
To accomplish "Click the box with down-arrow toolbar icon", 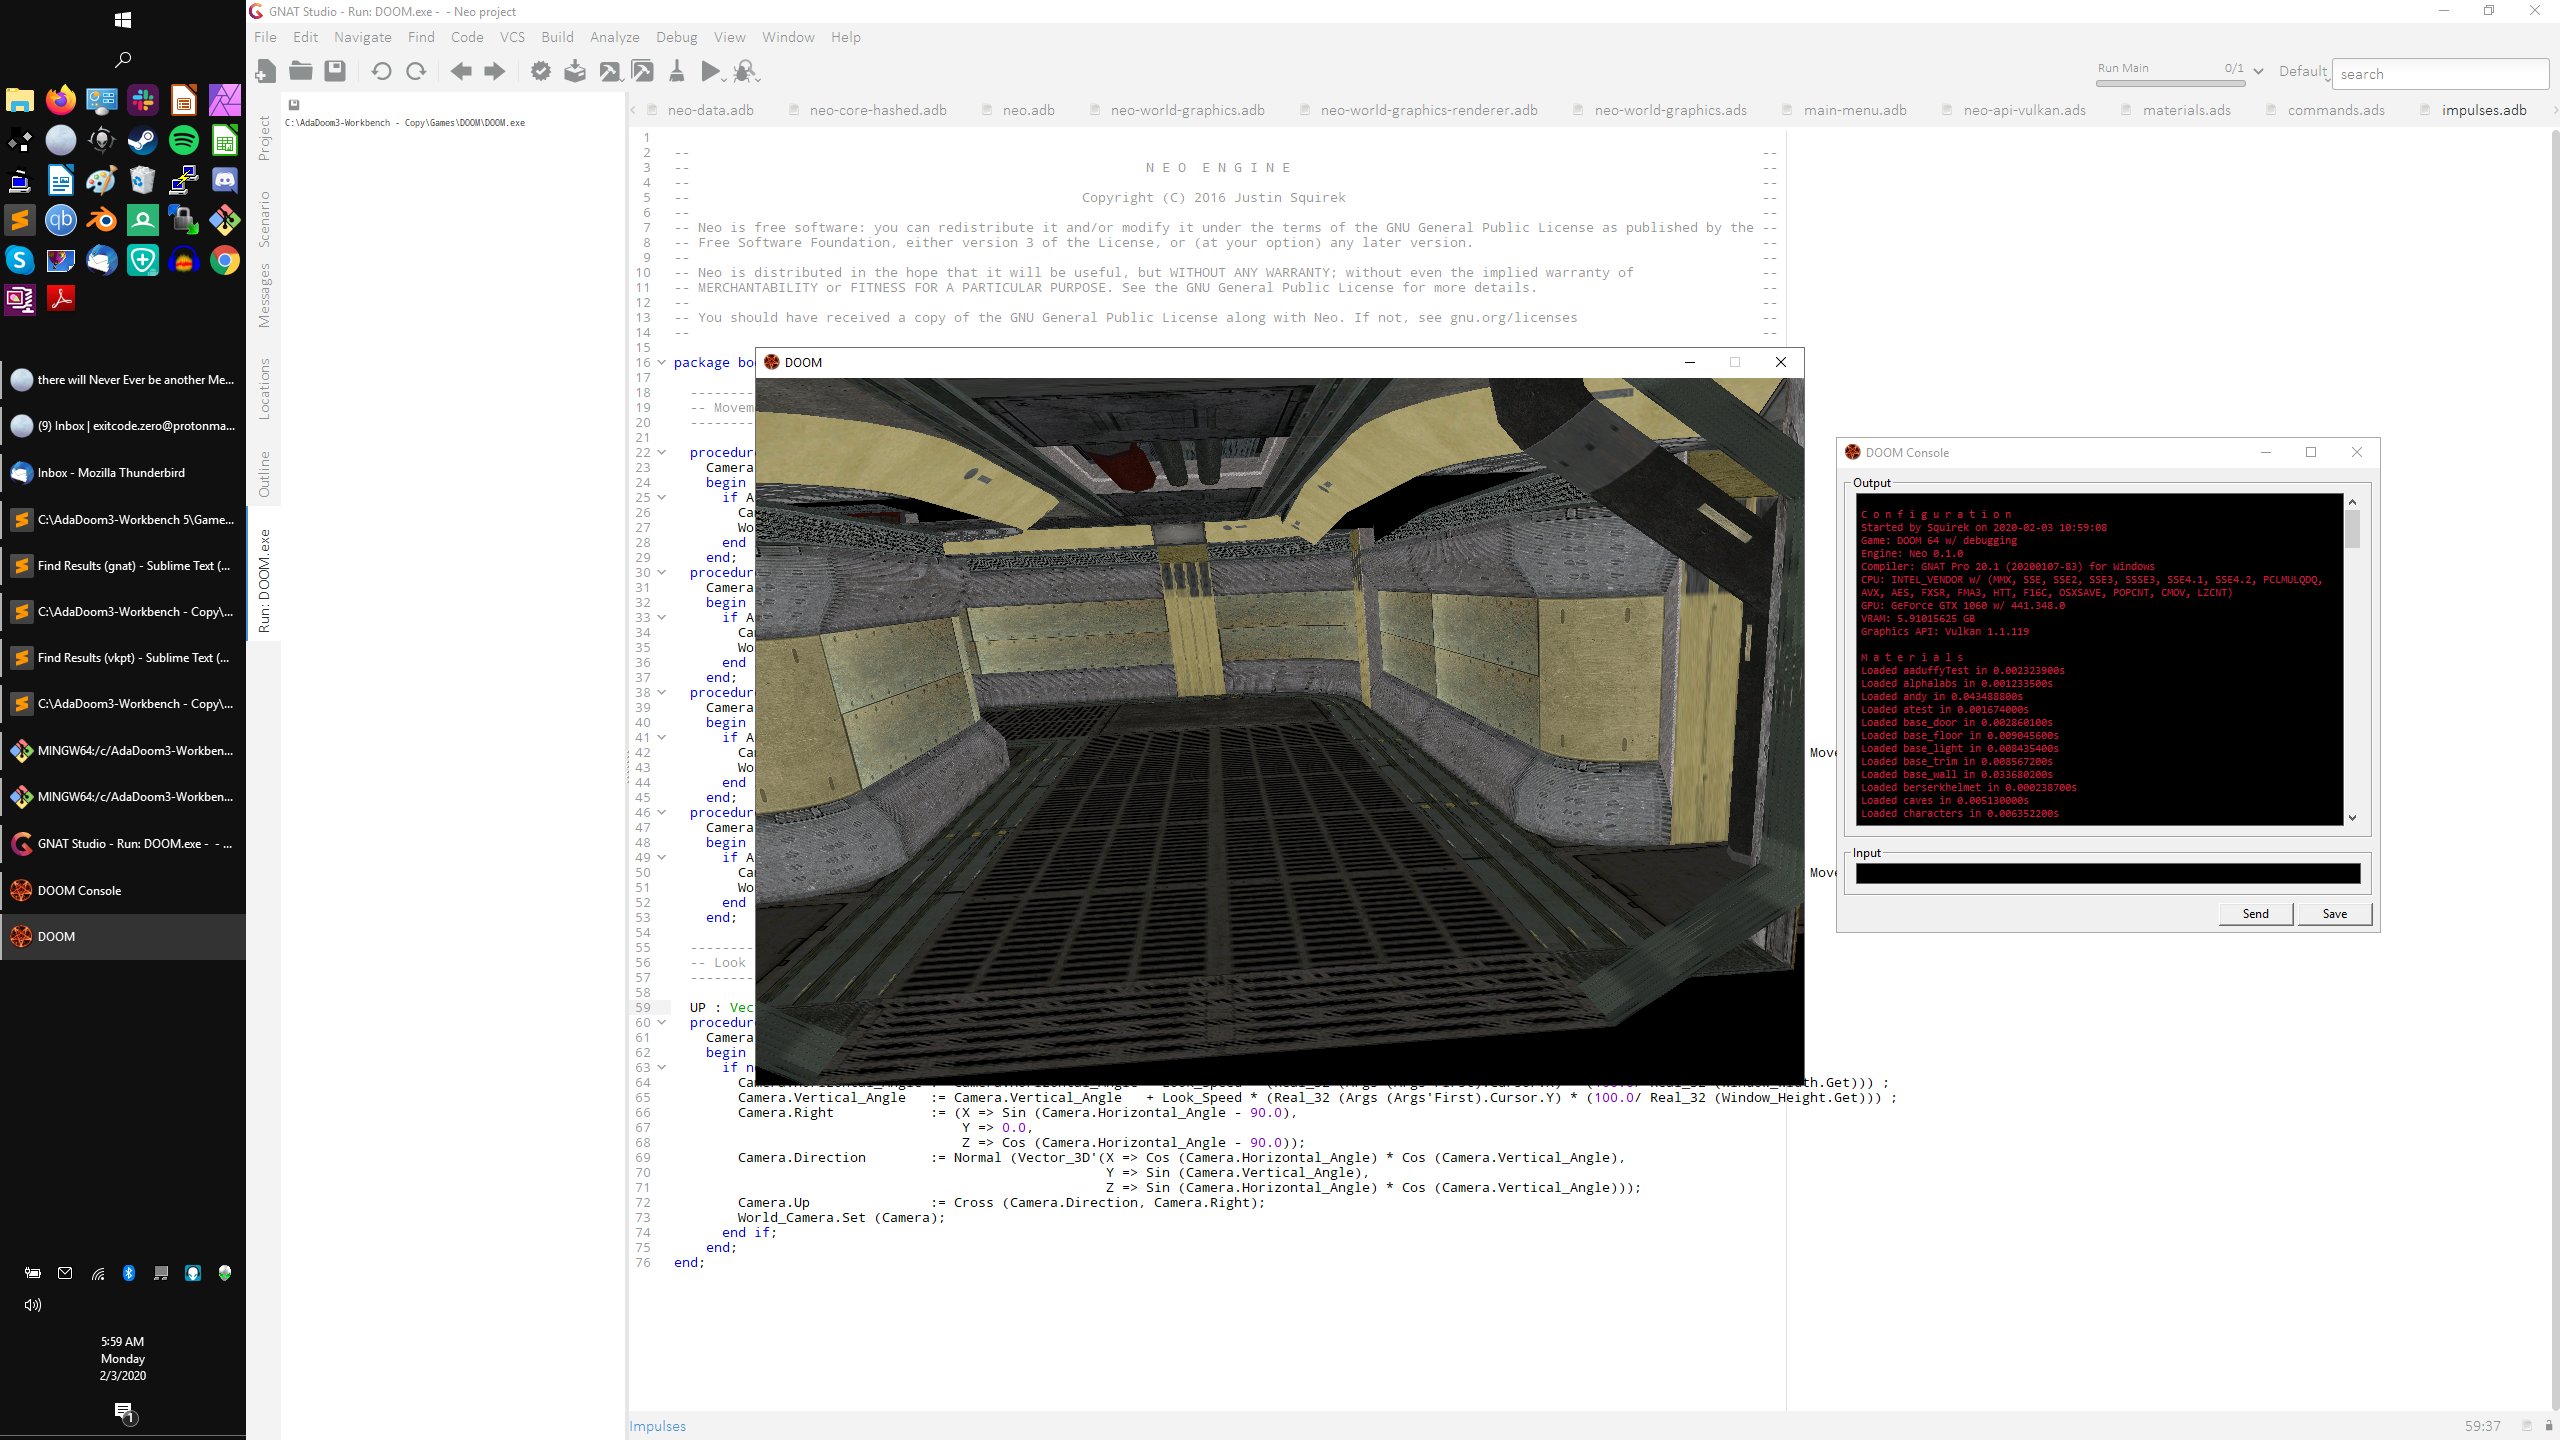I will [x=575, y=71].
